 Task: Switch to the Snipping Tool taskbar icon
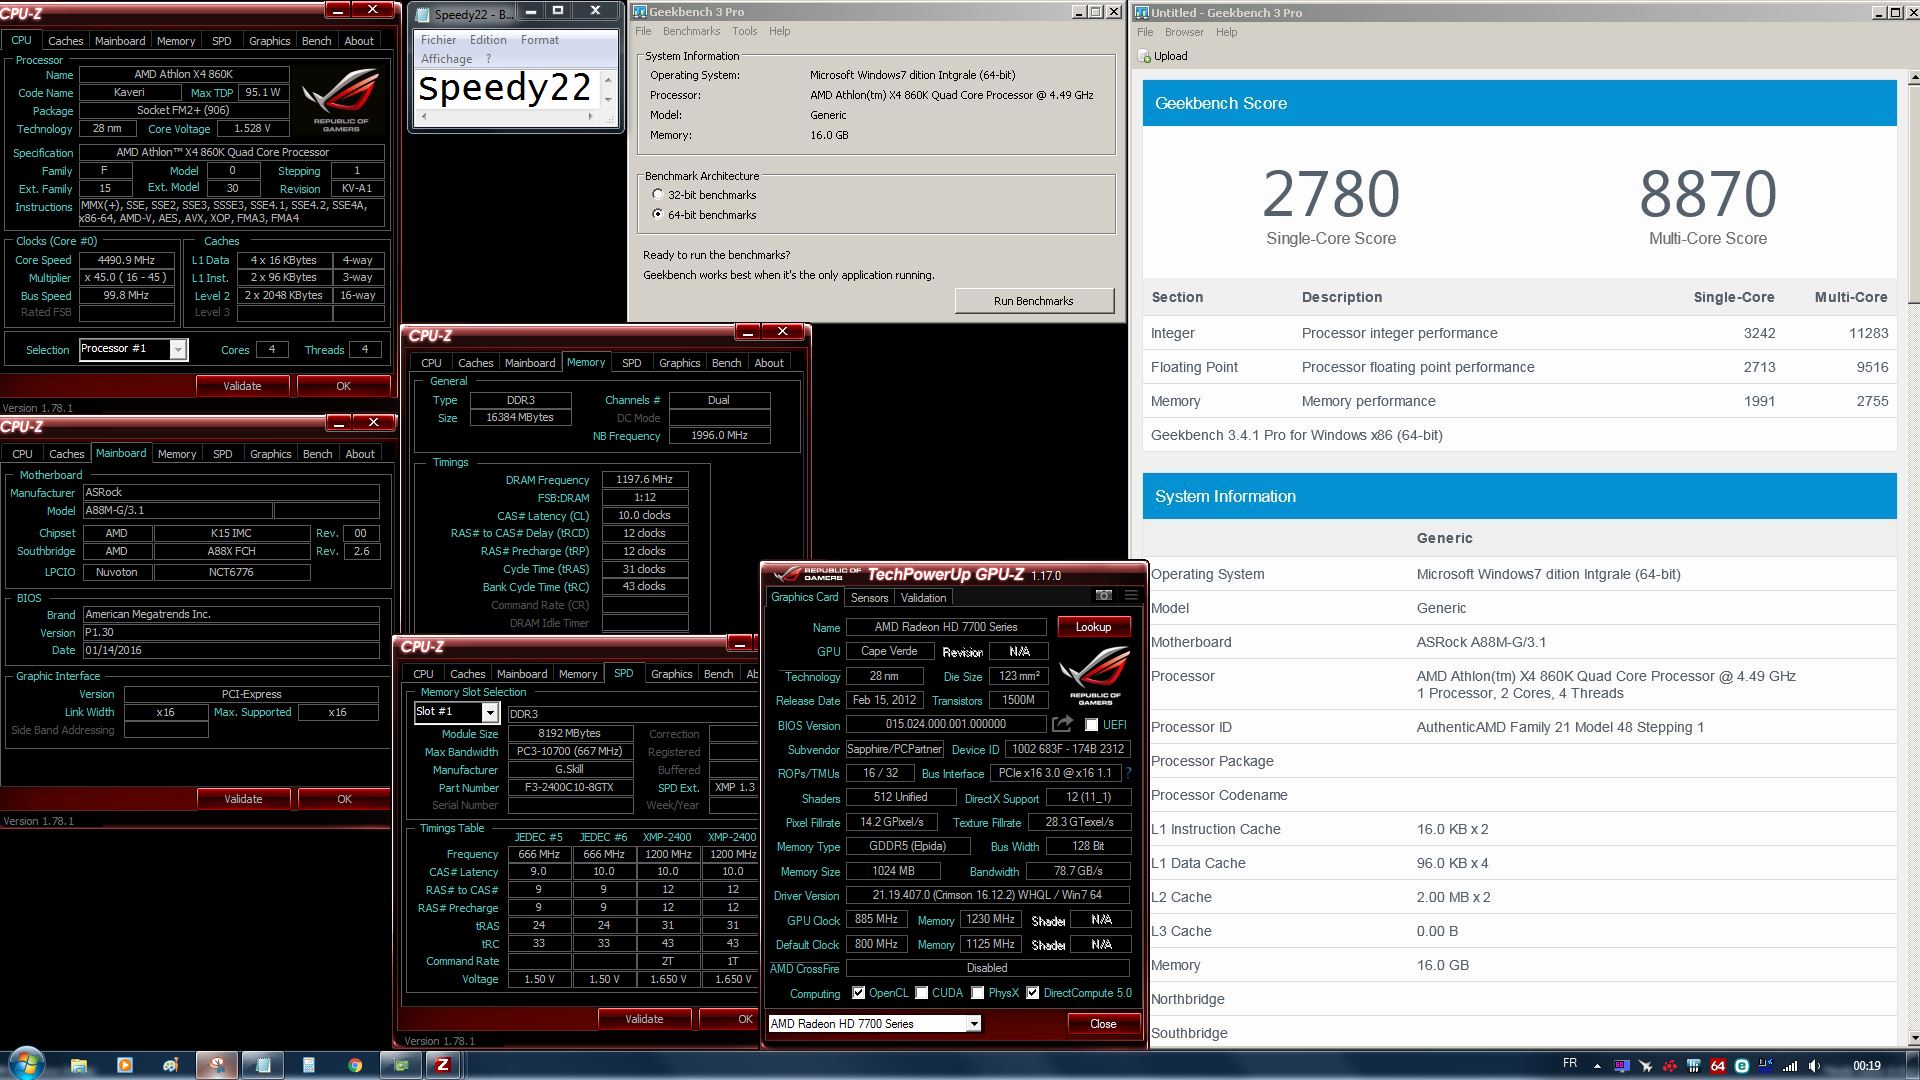click(x=217, y=1065)
